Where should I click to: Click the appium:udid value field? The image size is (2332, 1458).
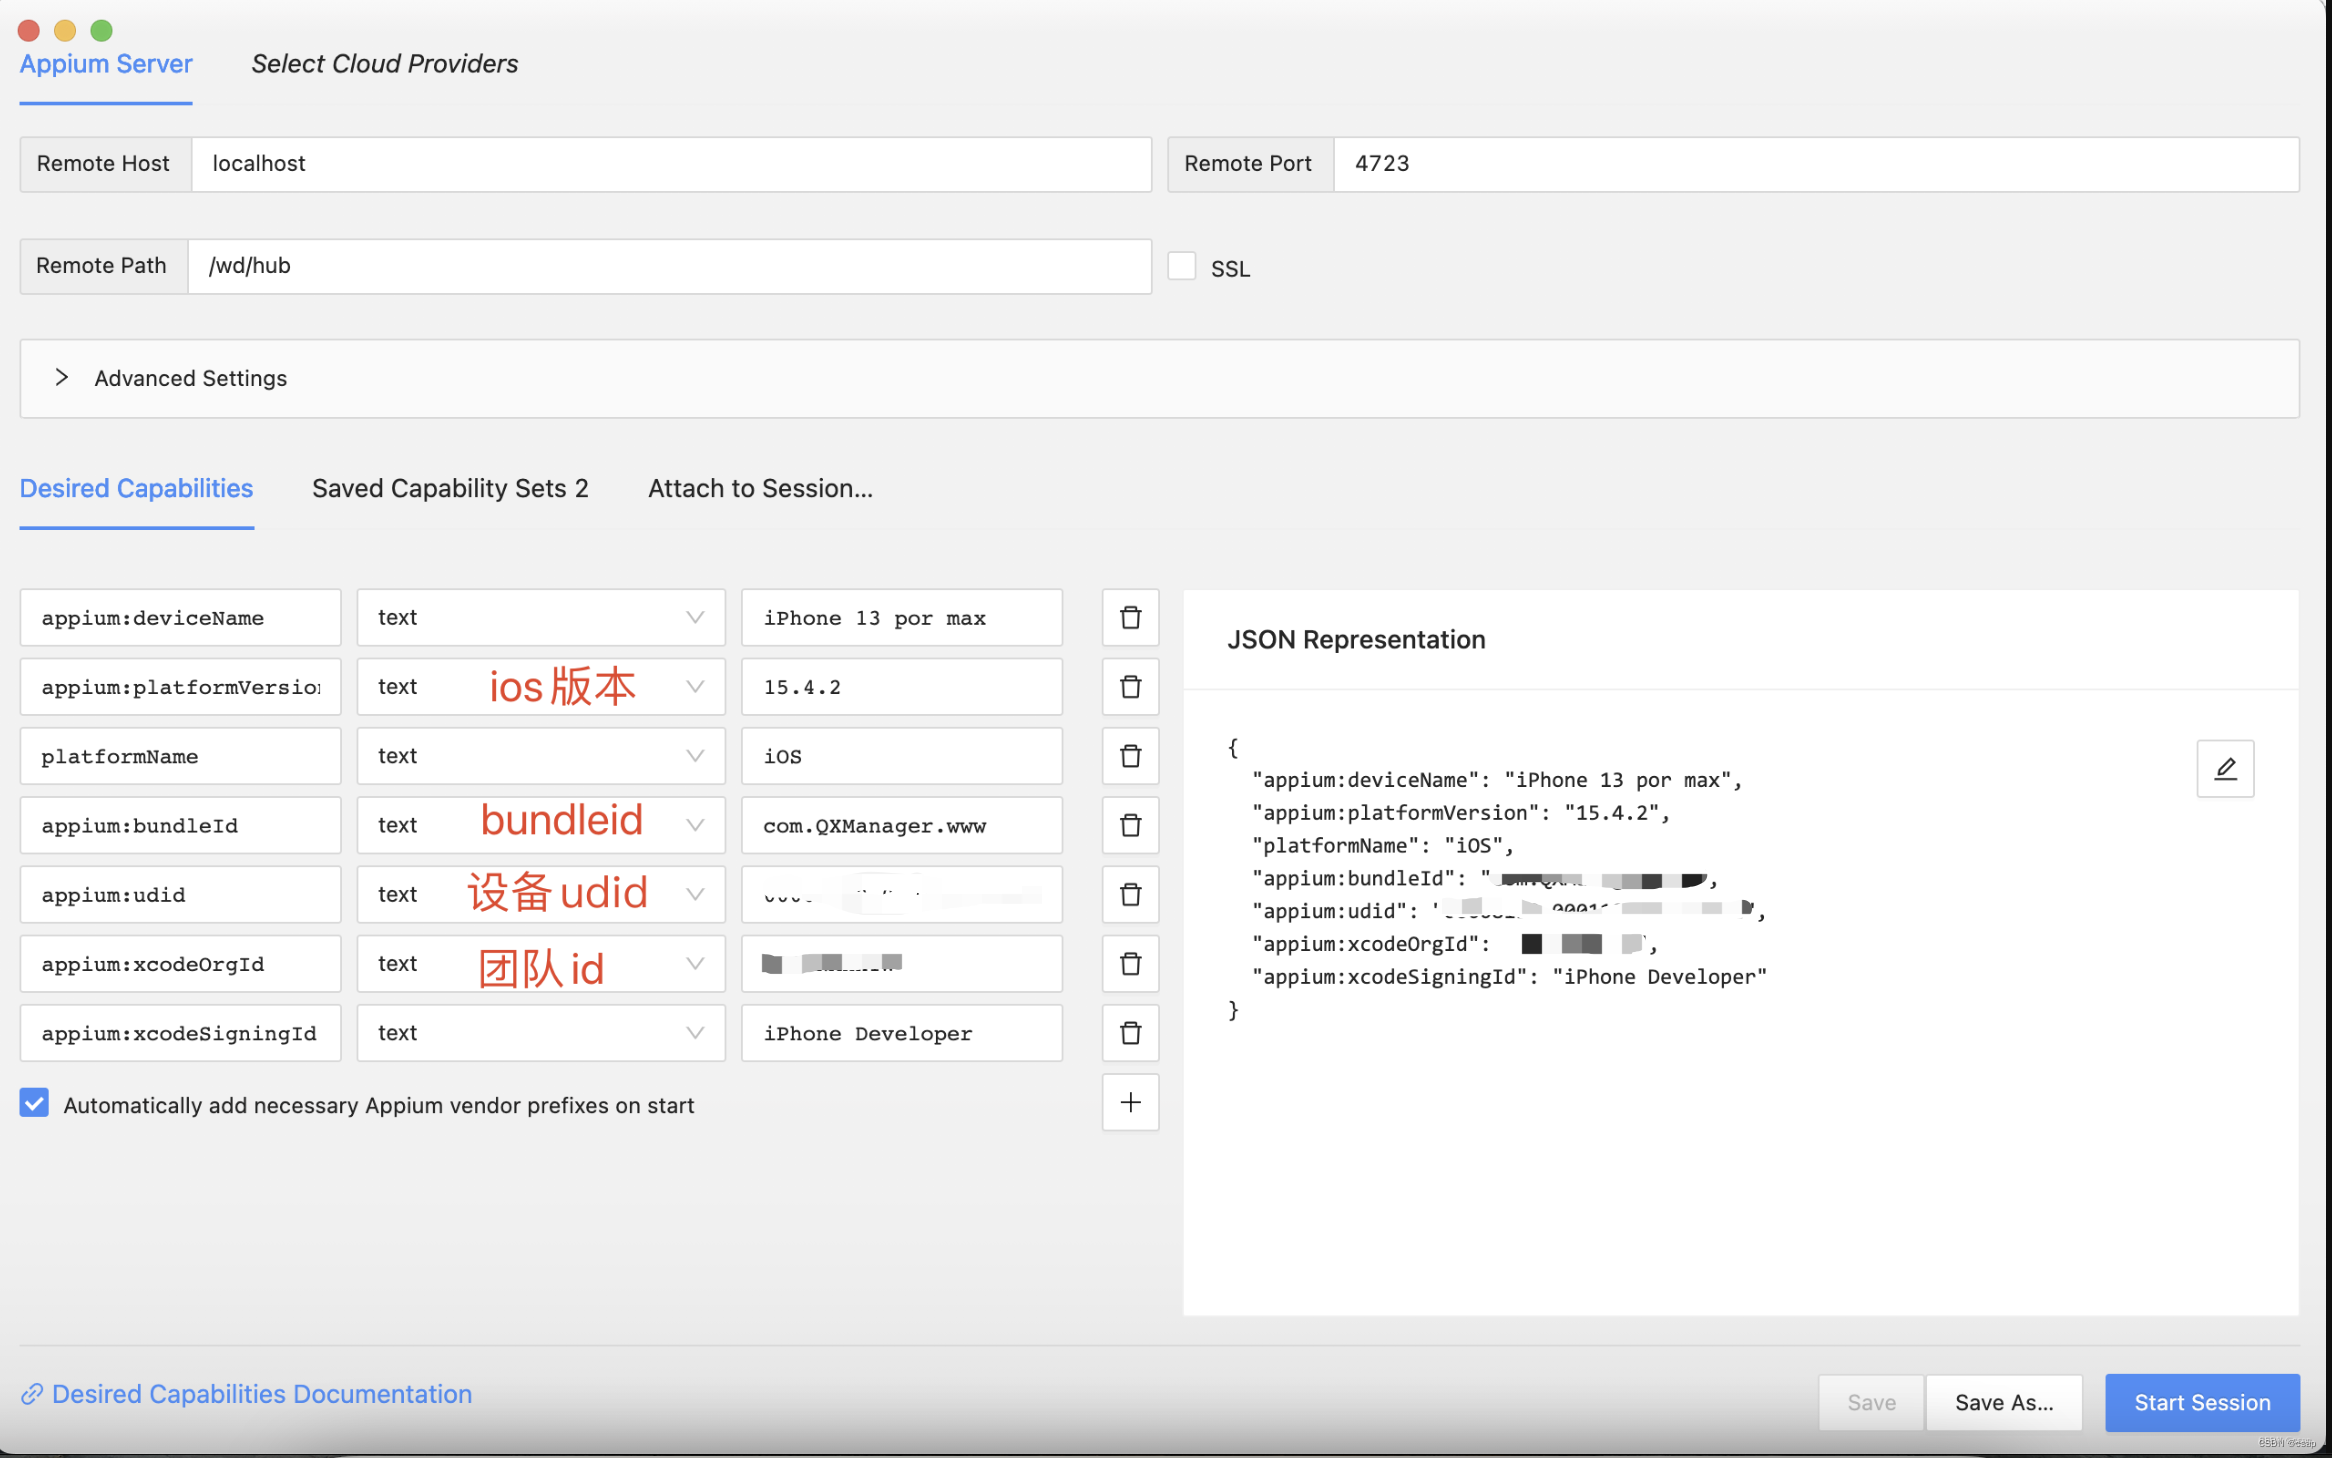pos(901,894)
